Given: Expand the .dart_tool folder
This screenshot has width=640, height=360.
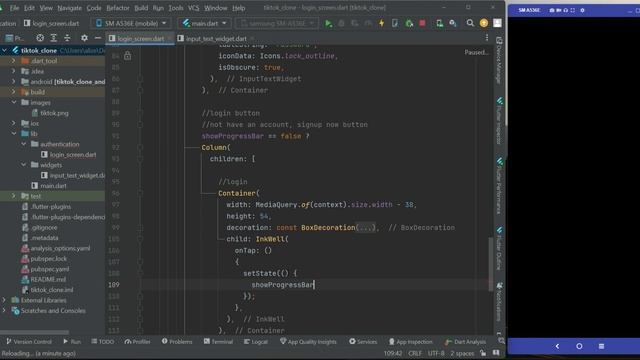Looking at the screenshot, I should (13, 61).
